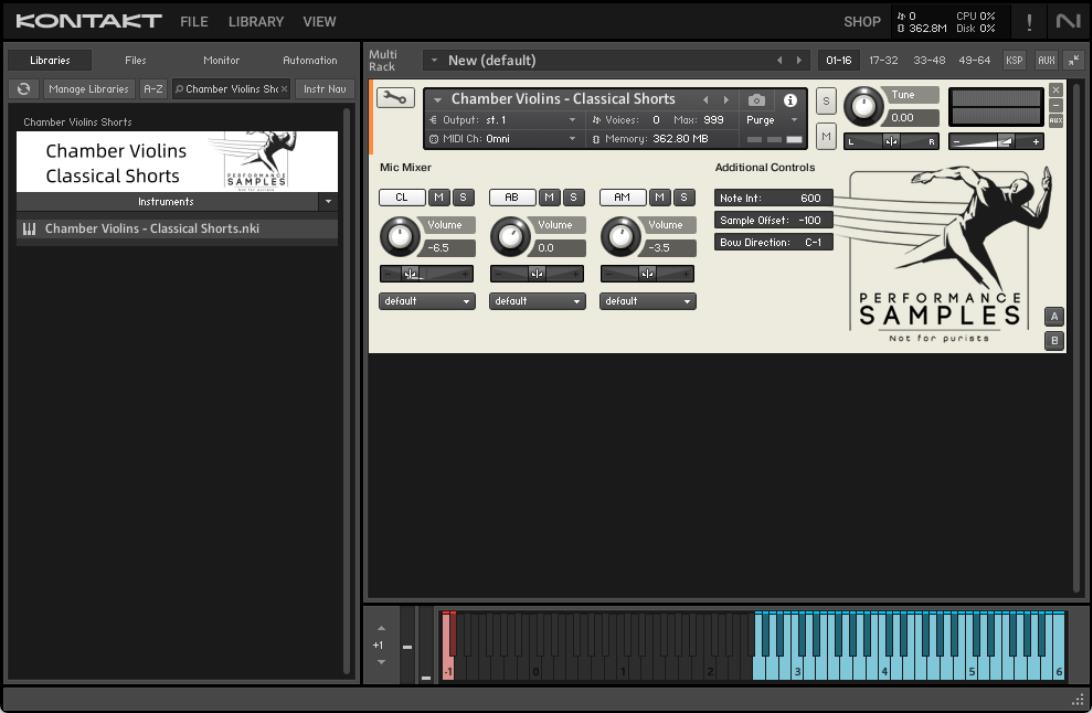
Task: Open the CL mic output default dropdown
Action: (x=426, y=301)
